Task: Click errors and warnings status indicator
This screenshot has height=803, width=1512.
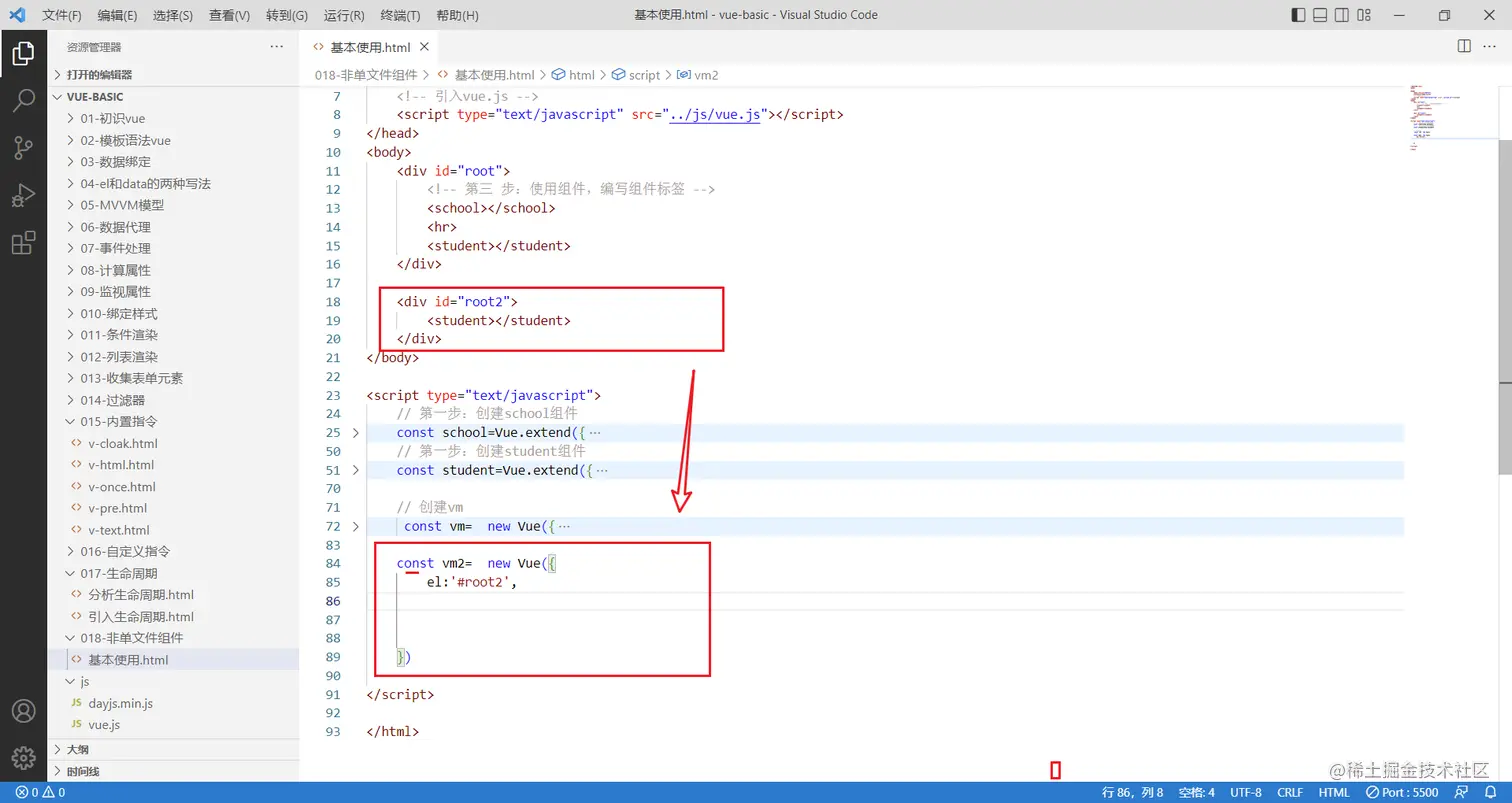Action: 40,792
